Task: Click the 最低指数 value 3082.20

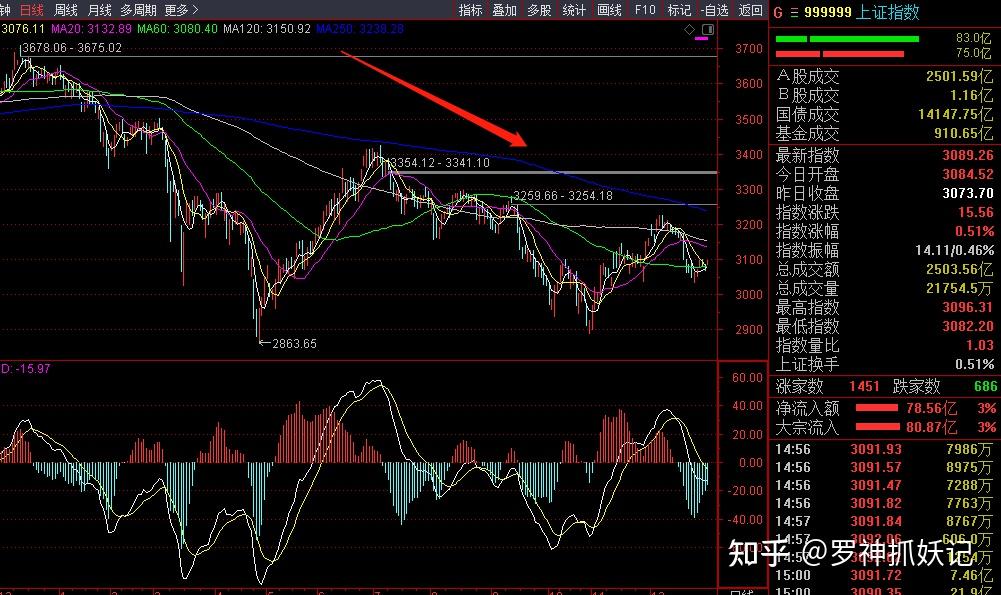Action: 968,326
